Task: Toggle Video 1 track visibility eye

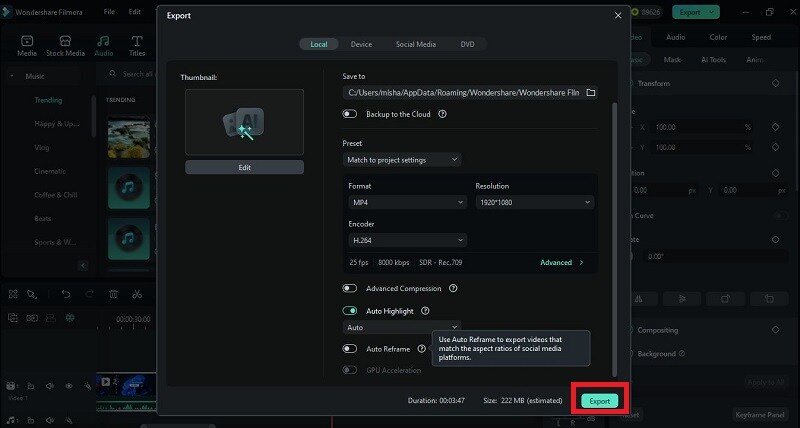Action: coord(68,386)
